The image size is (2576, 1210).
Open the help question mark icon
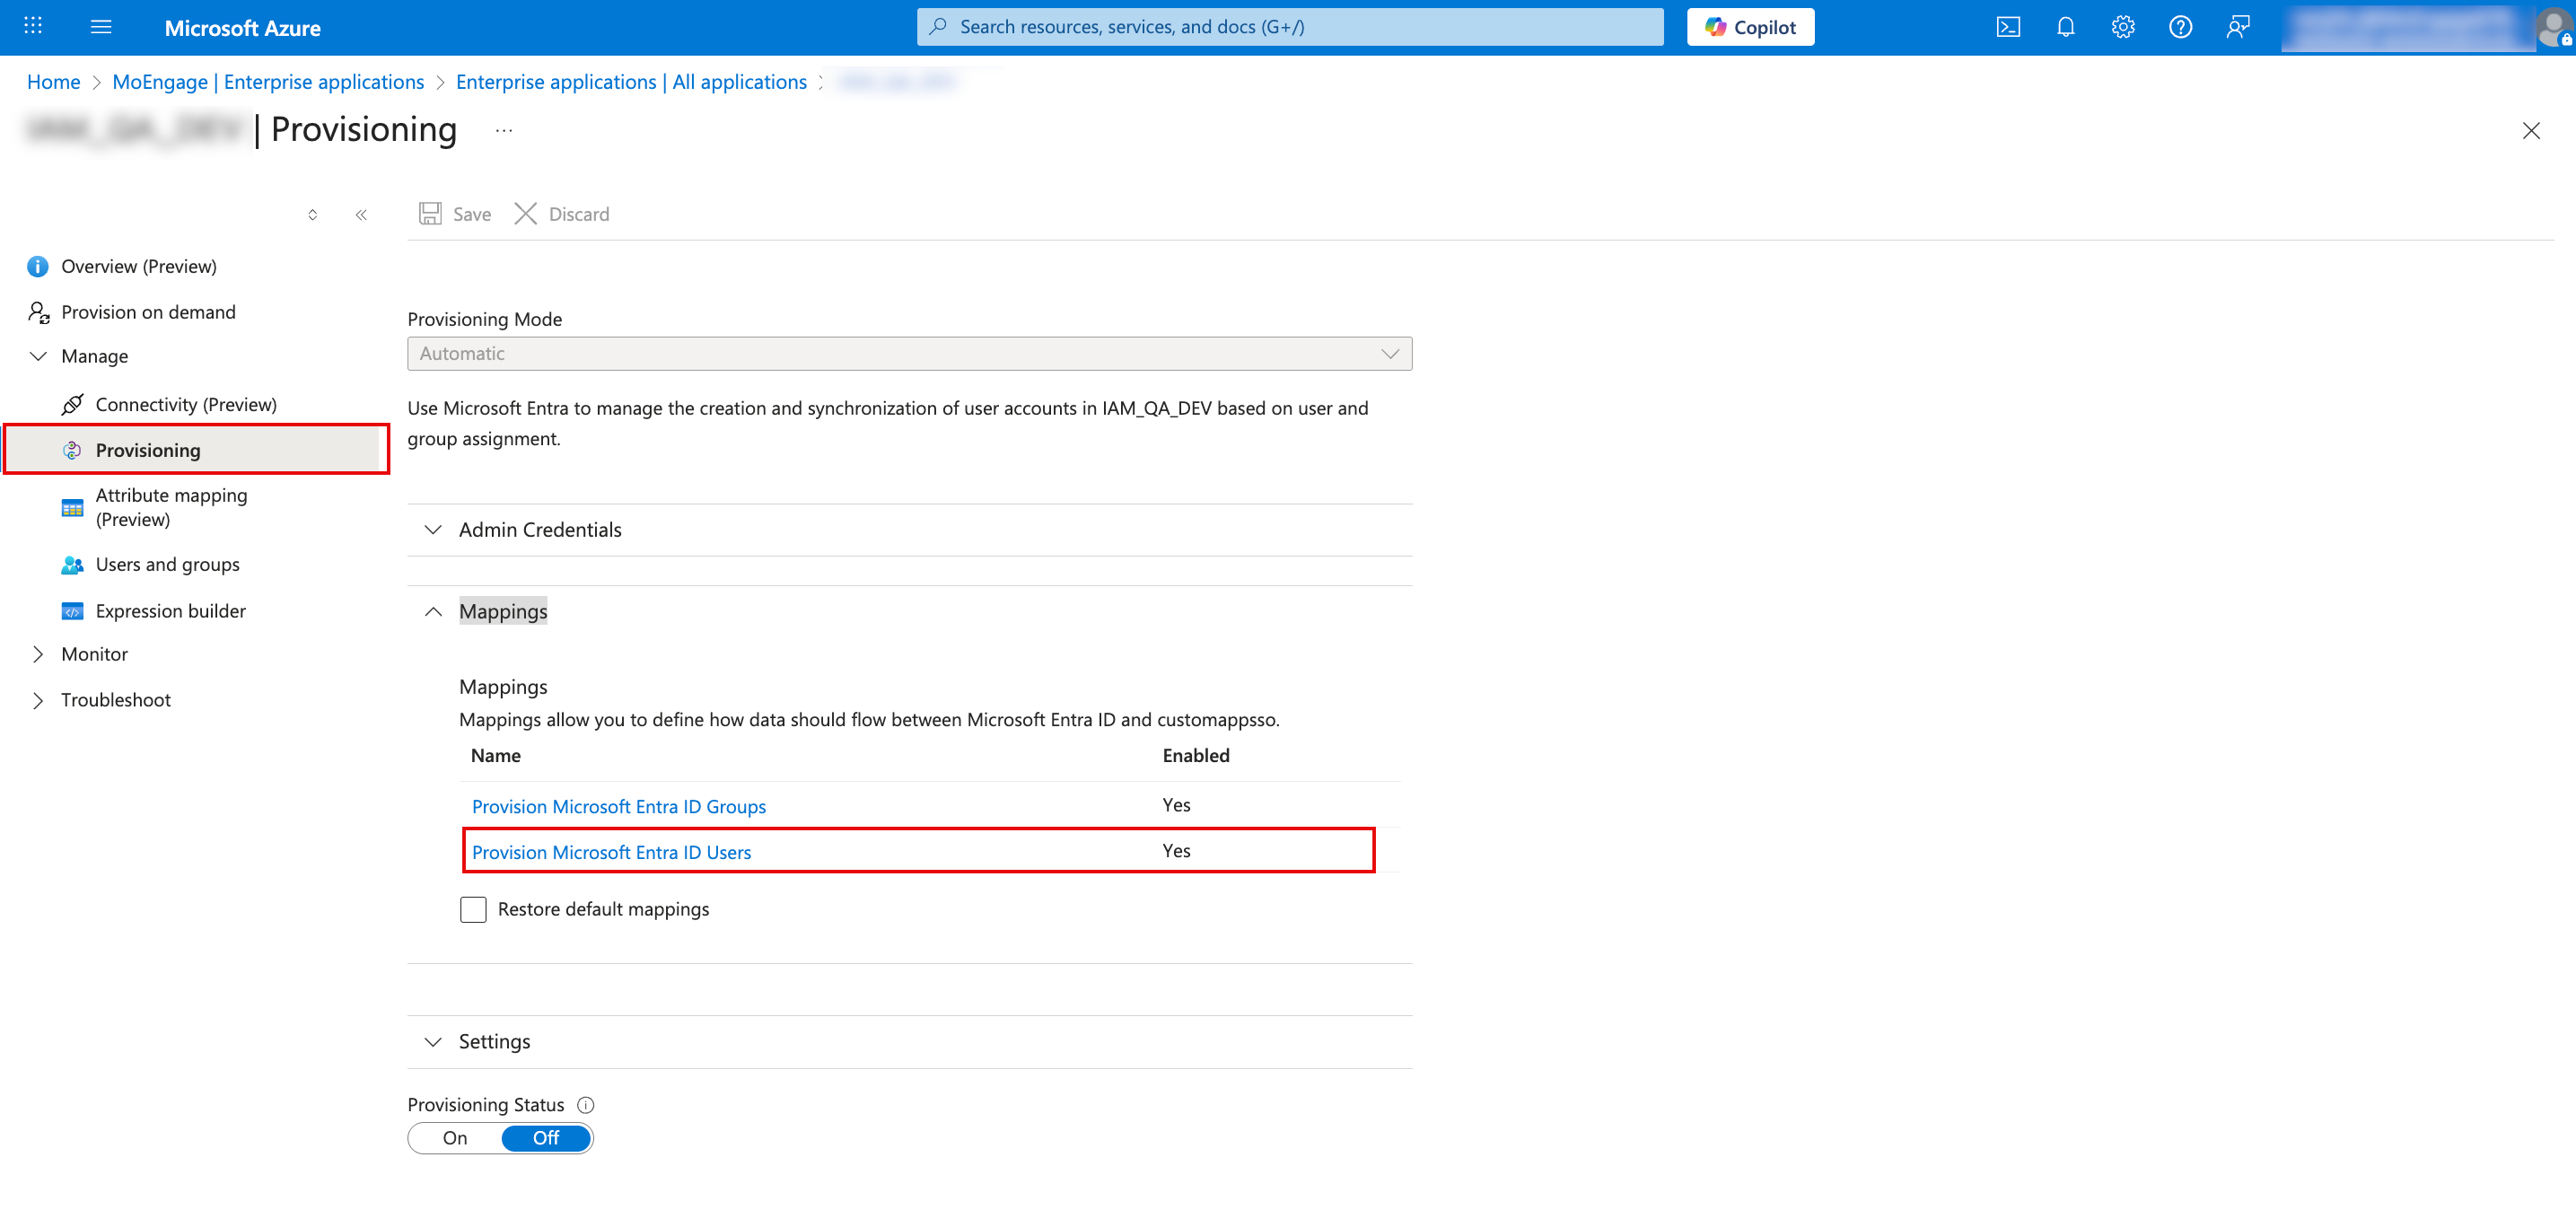[2180, 27]
